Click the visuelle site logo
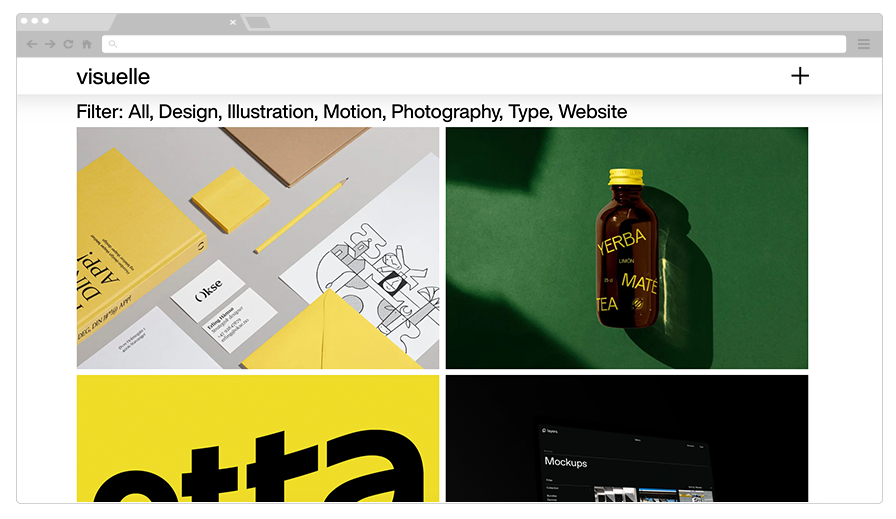 [113, 77]
